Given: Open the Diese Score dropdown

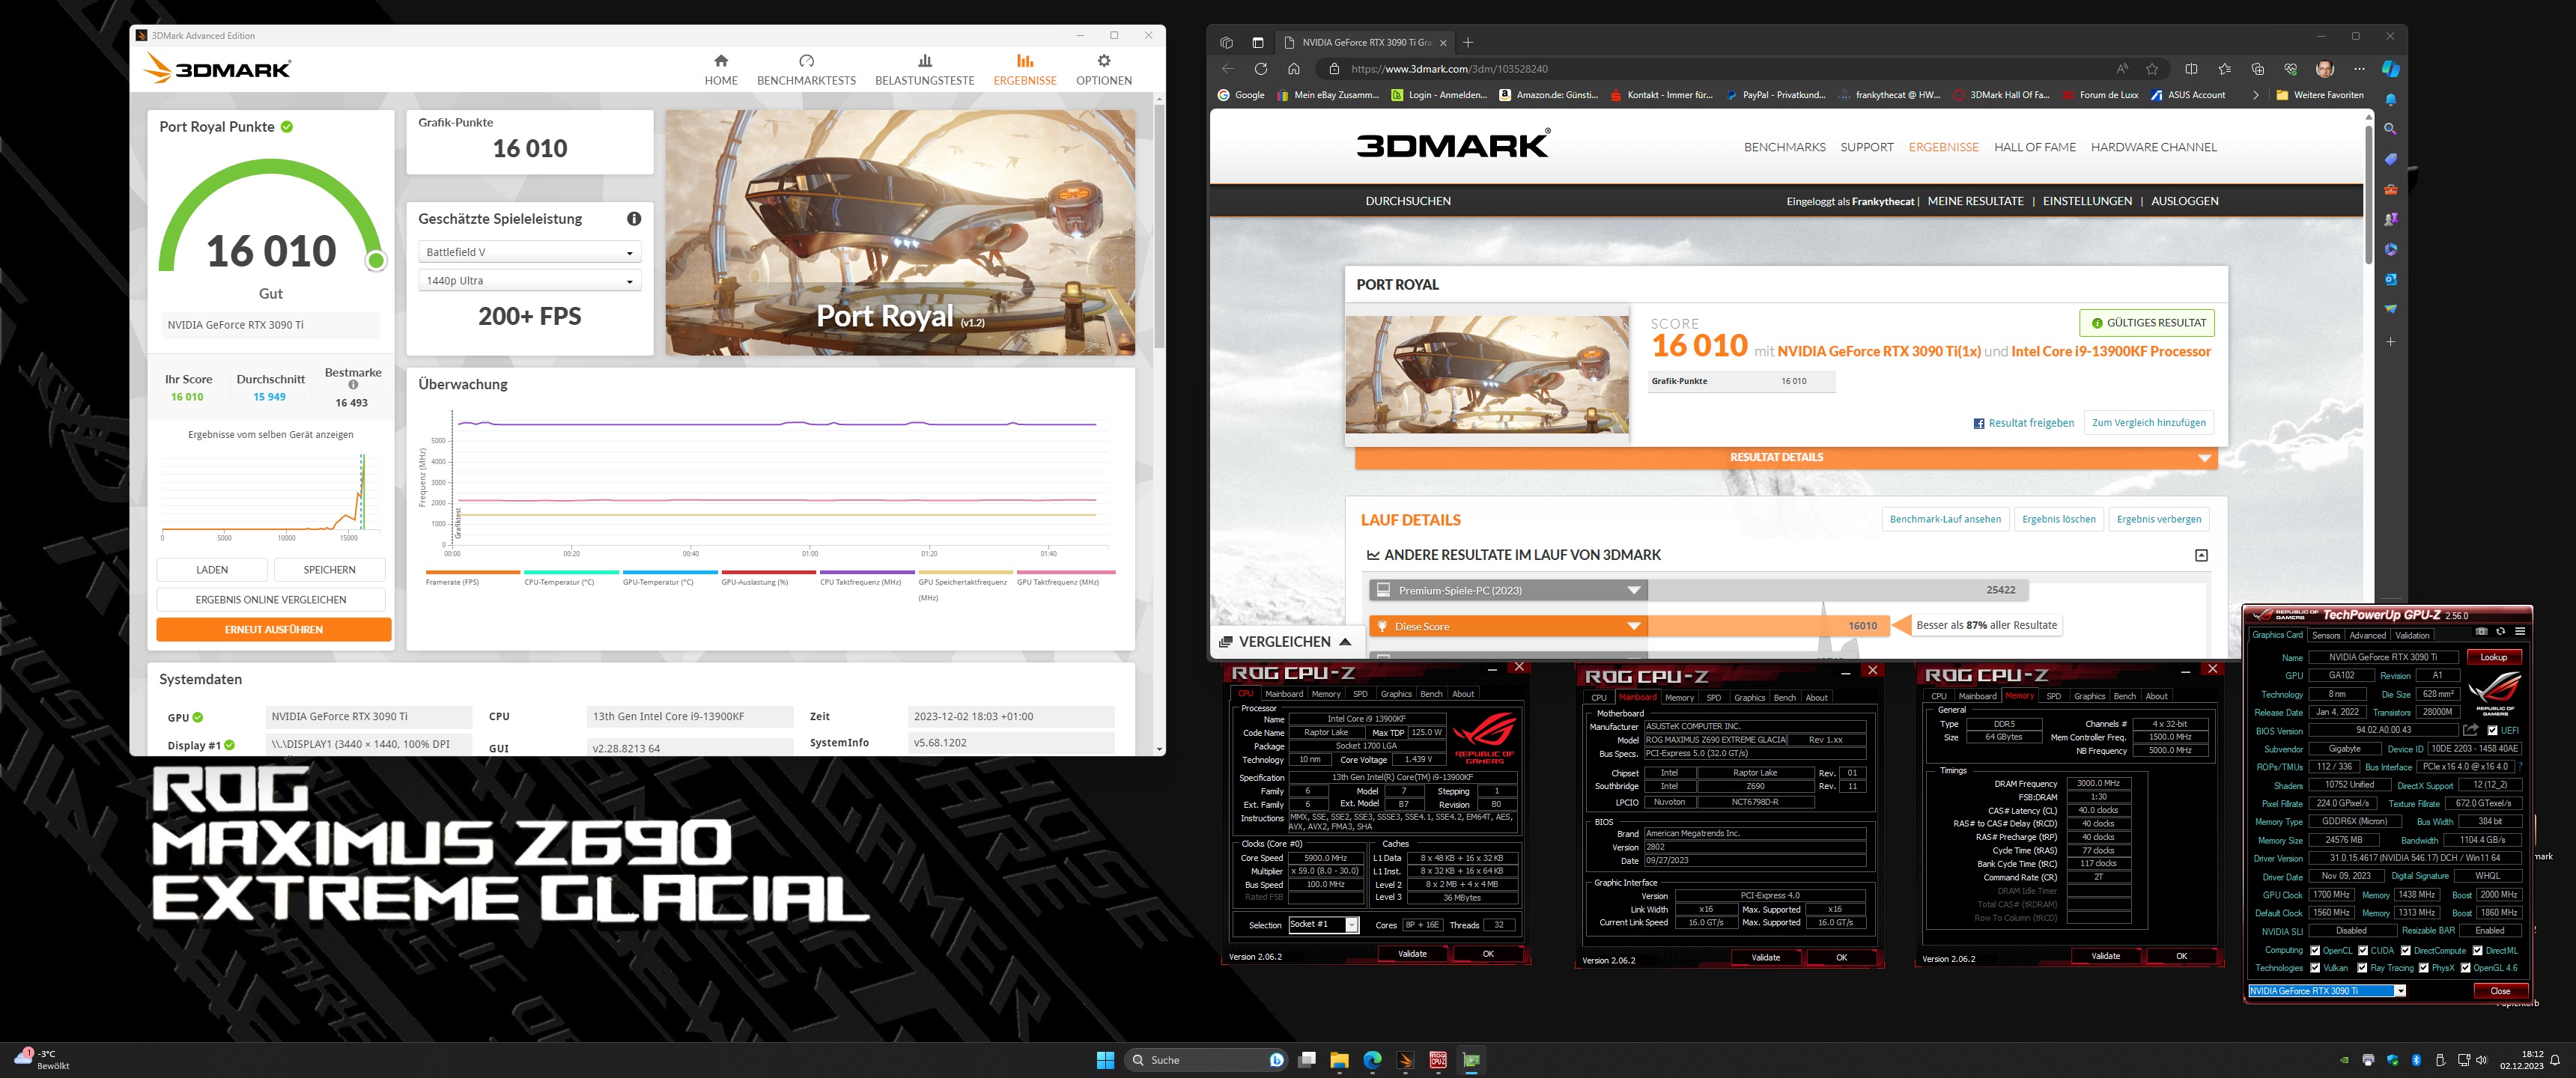Looking at the screenshot, I should pos(1509,627).
